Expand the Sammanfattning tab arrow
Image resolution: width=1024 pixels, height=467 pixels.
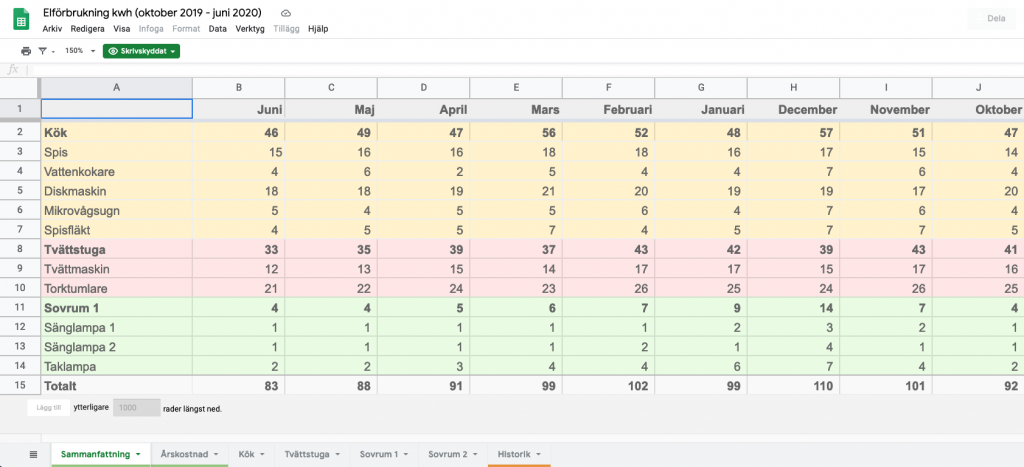(138, 454)
